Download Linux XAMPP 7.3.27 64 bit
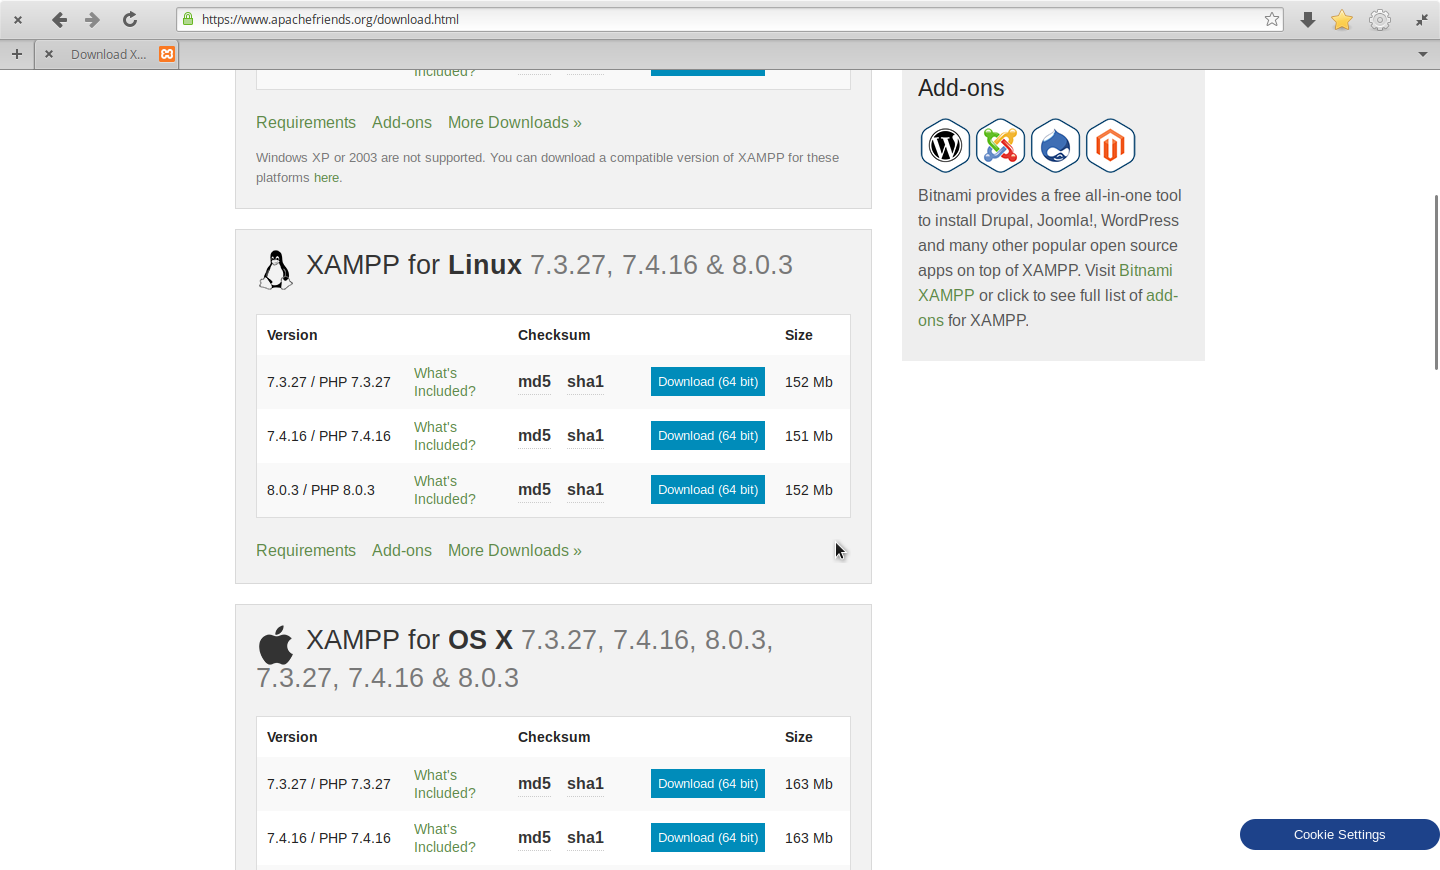 708,382
